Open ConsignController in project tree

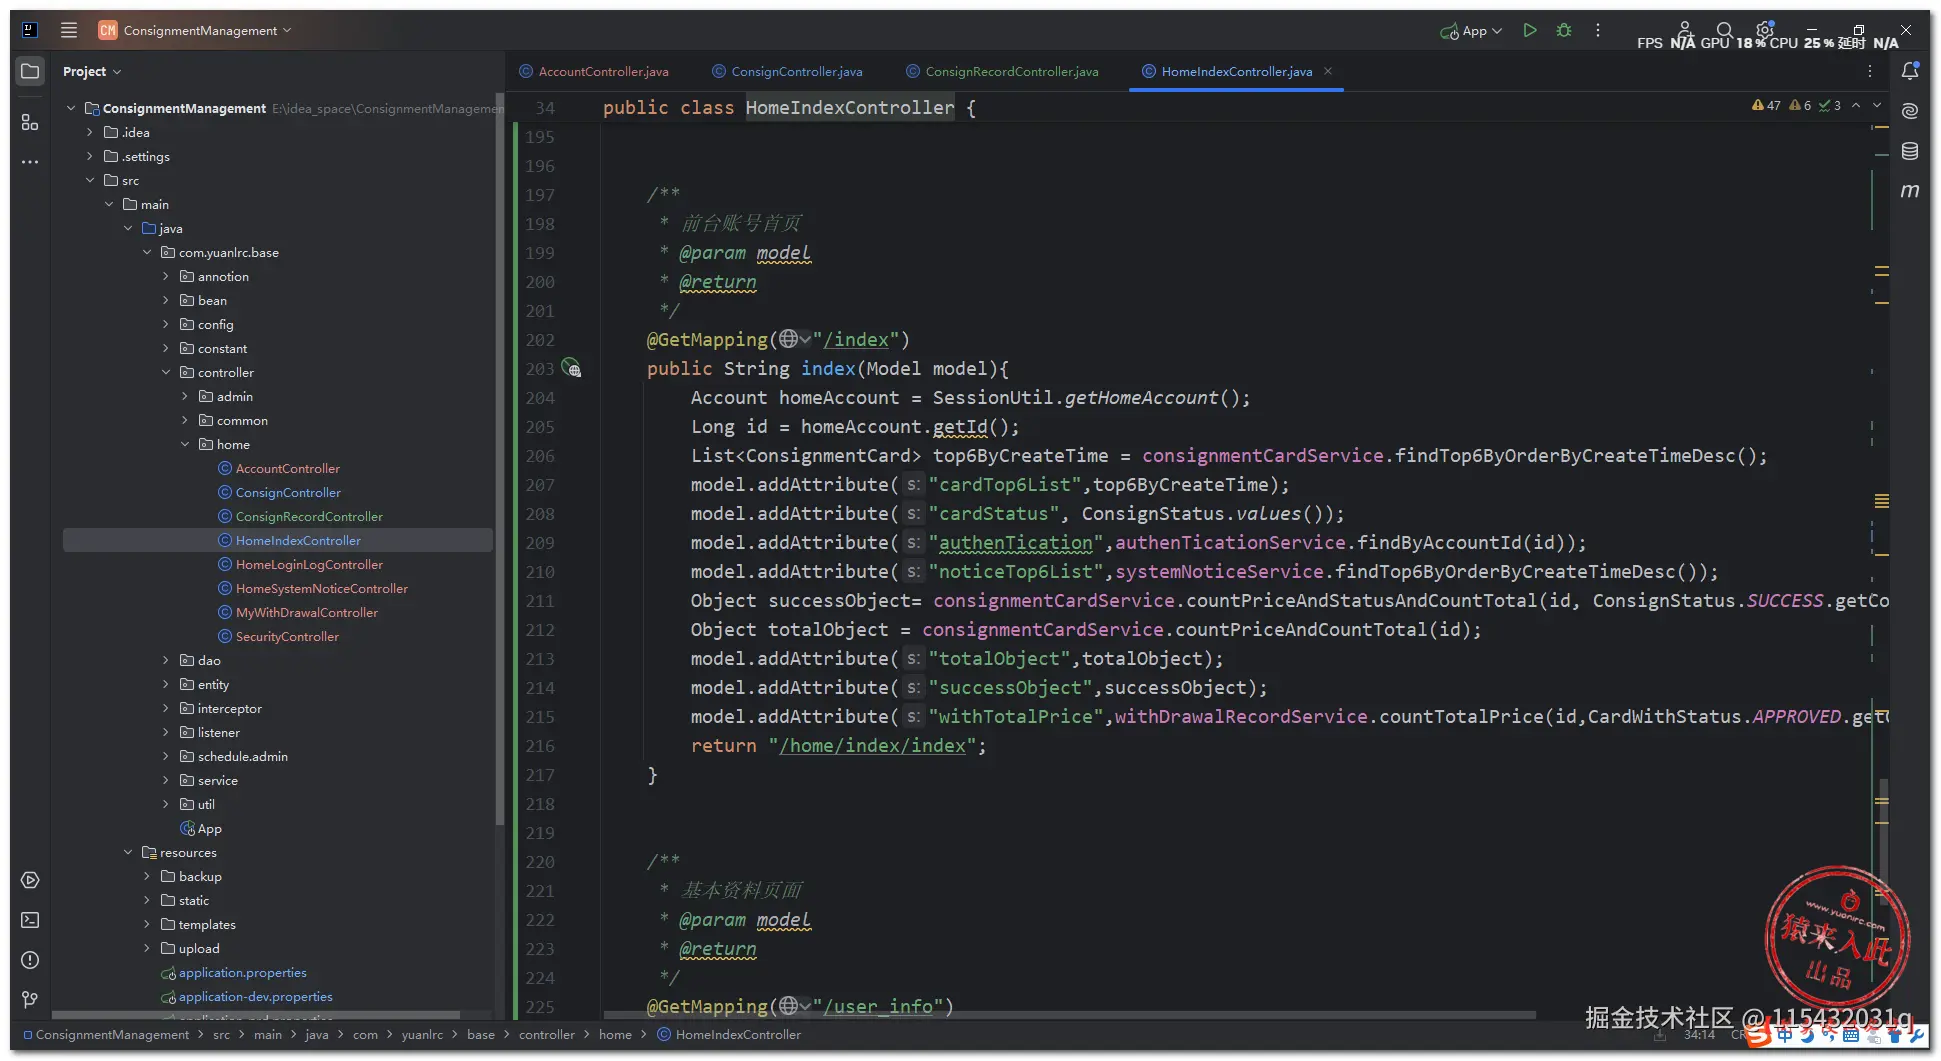coord(288,492)
